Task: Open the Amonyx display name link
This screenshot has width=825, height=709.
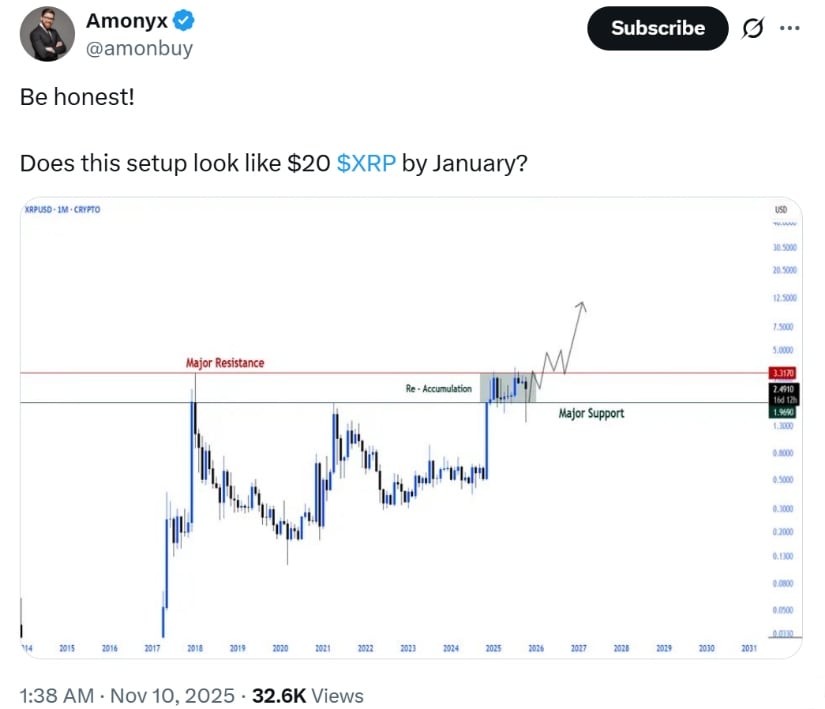Action: pos(126,22)
